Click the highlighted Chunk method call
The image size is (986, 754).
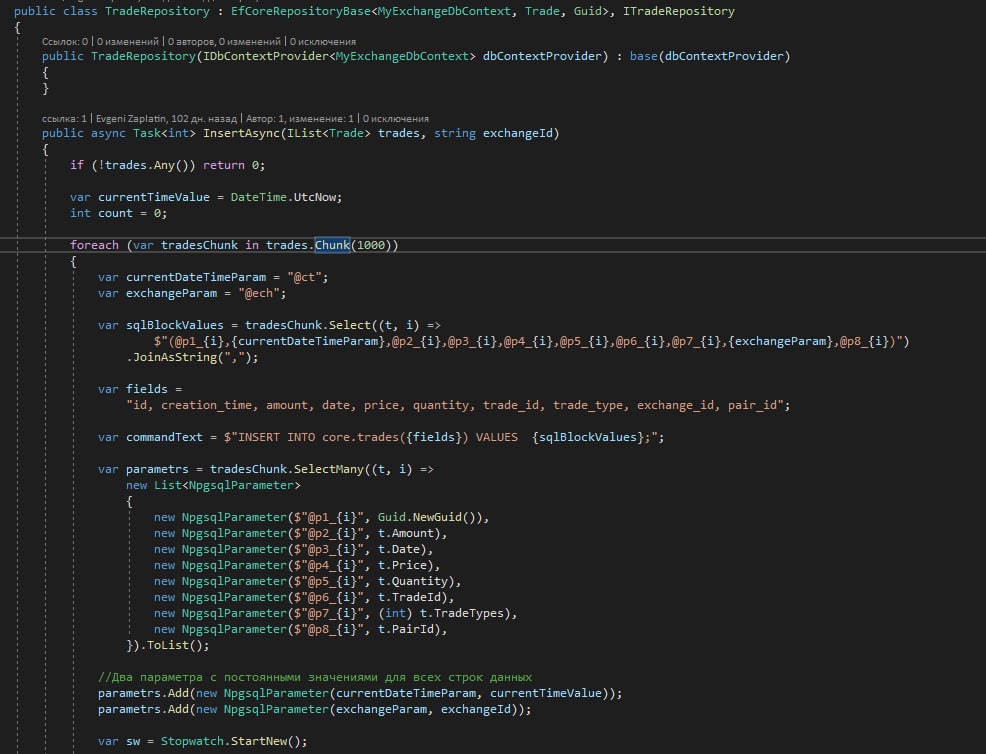[x=332, y=245]
